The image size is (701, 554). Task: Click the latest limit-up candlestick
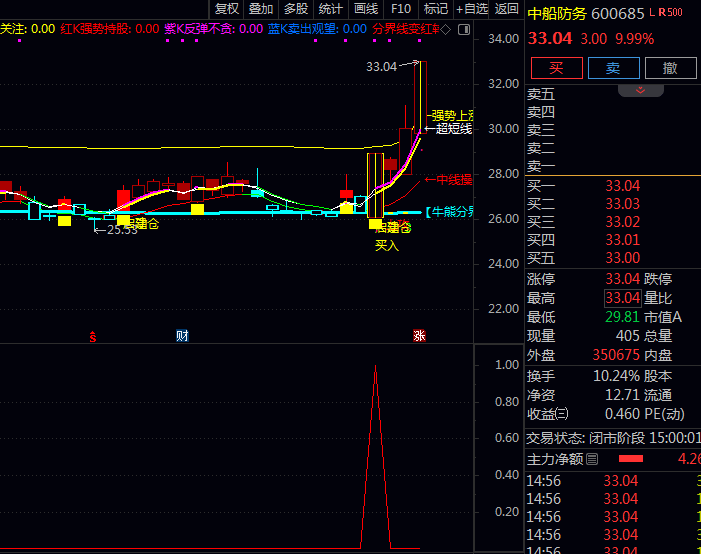[420, 97]
